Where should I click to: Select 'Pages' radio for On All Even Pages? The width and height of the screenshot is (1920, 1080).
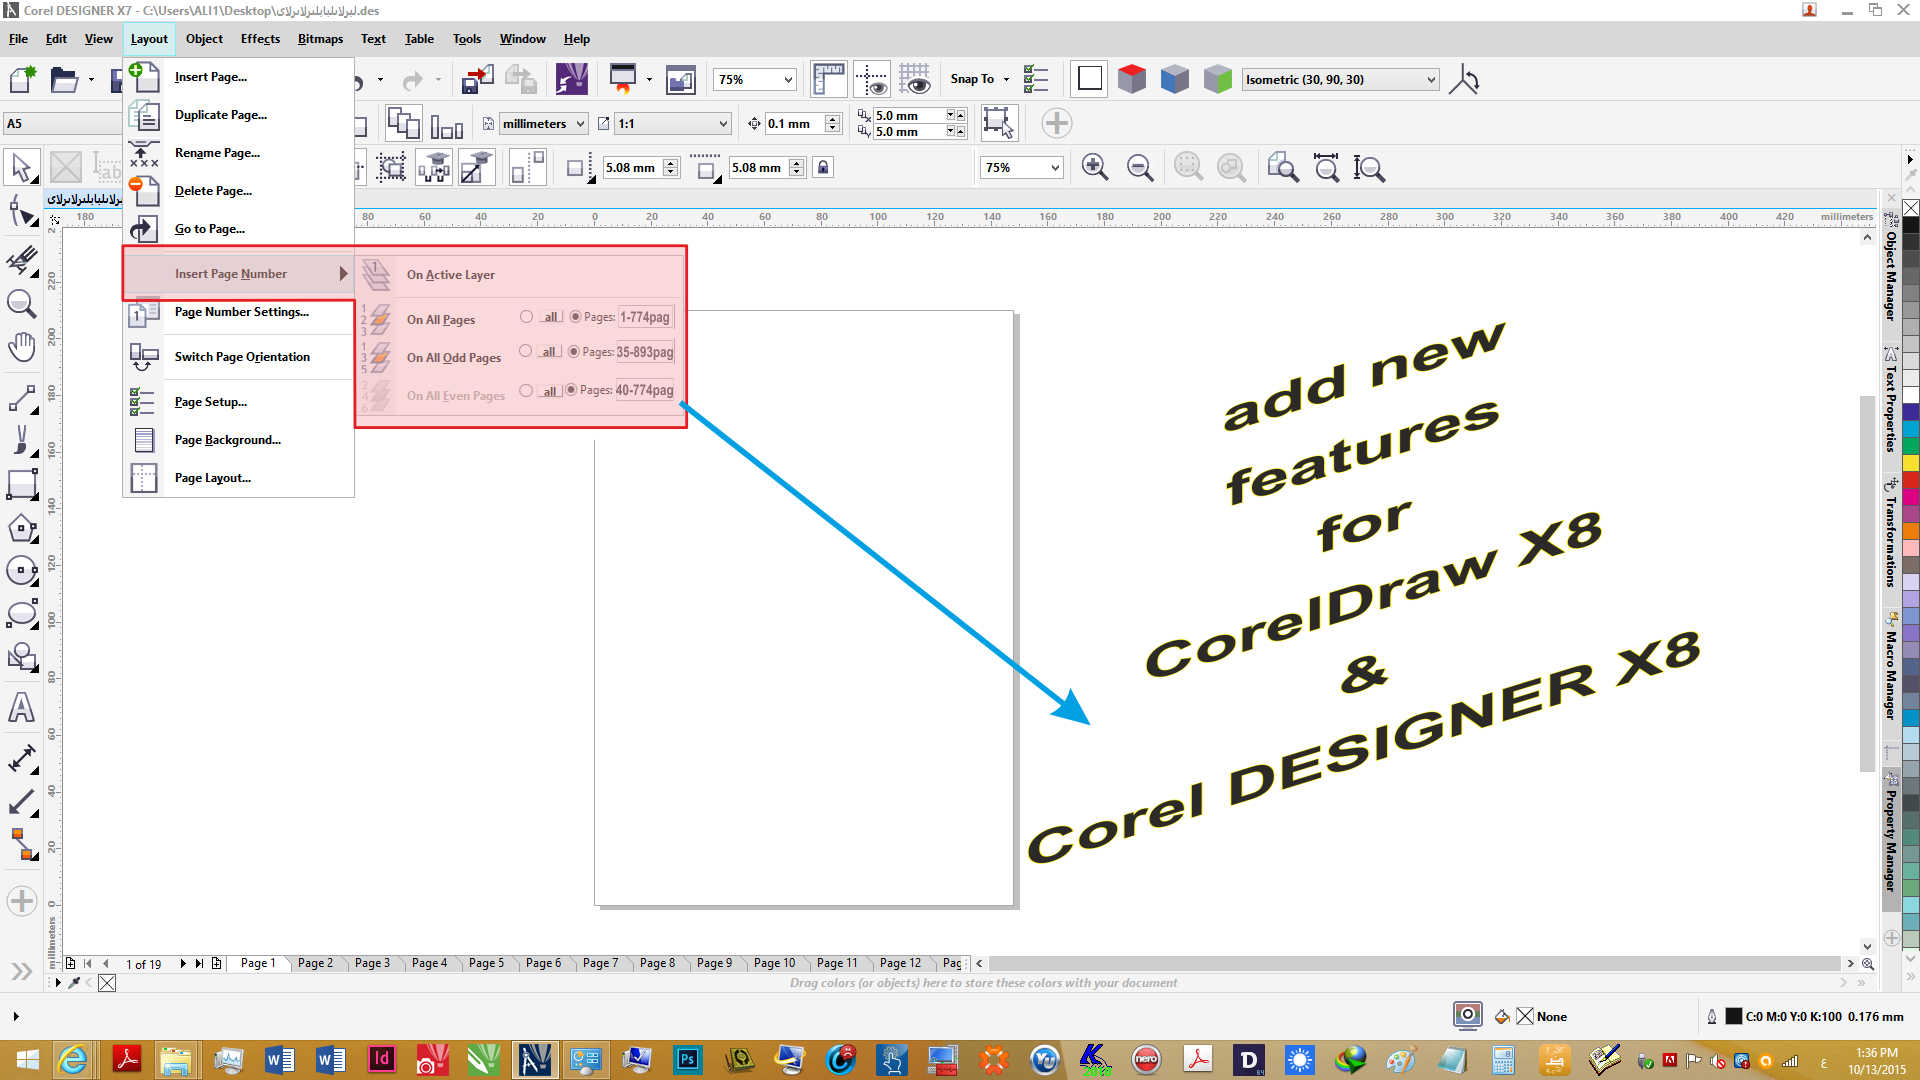(x=571, y=390)
